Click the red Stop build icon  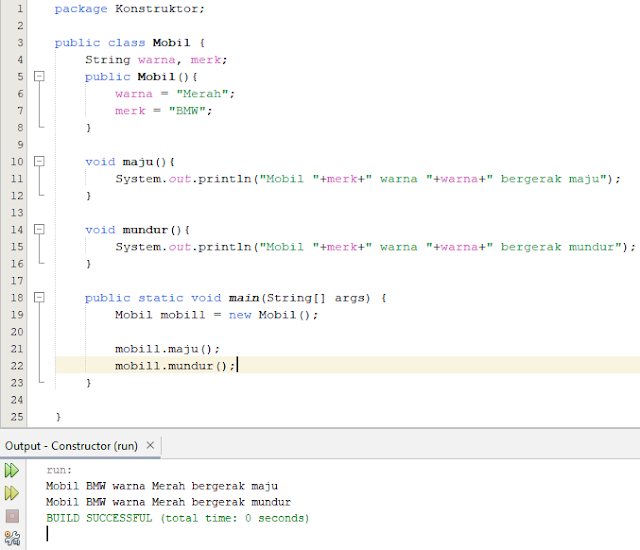[12, 516]
